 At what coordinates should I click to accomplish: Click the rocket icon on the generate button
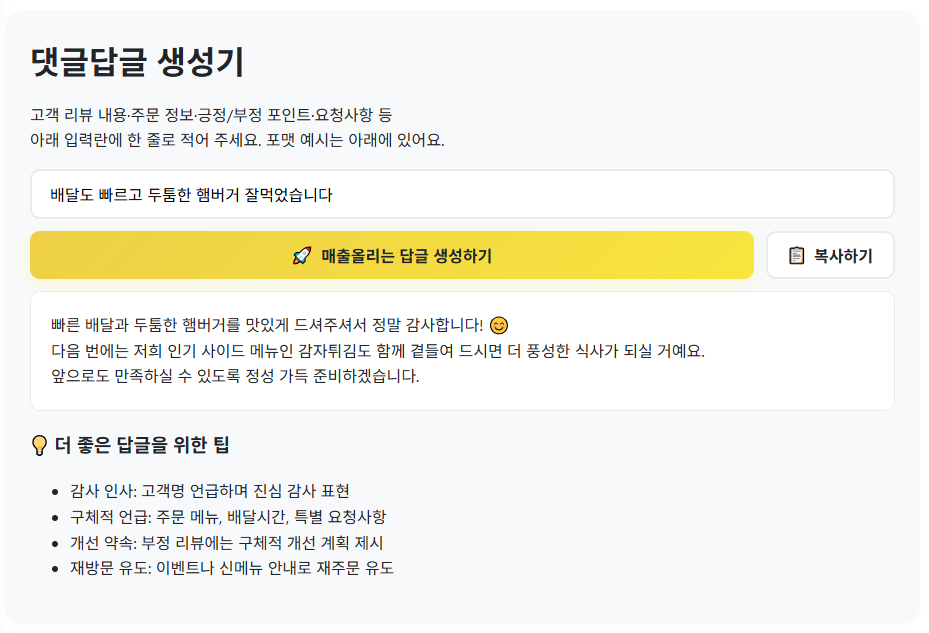point(302,256)
